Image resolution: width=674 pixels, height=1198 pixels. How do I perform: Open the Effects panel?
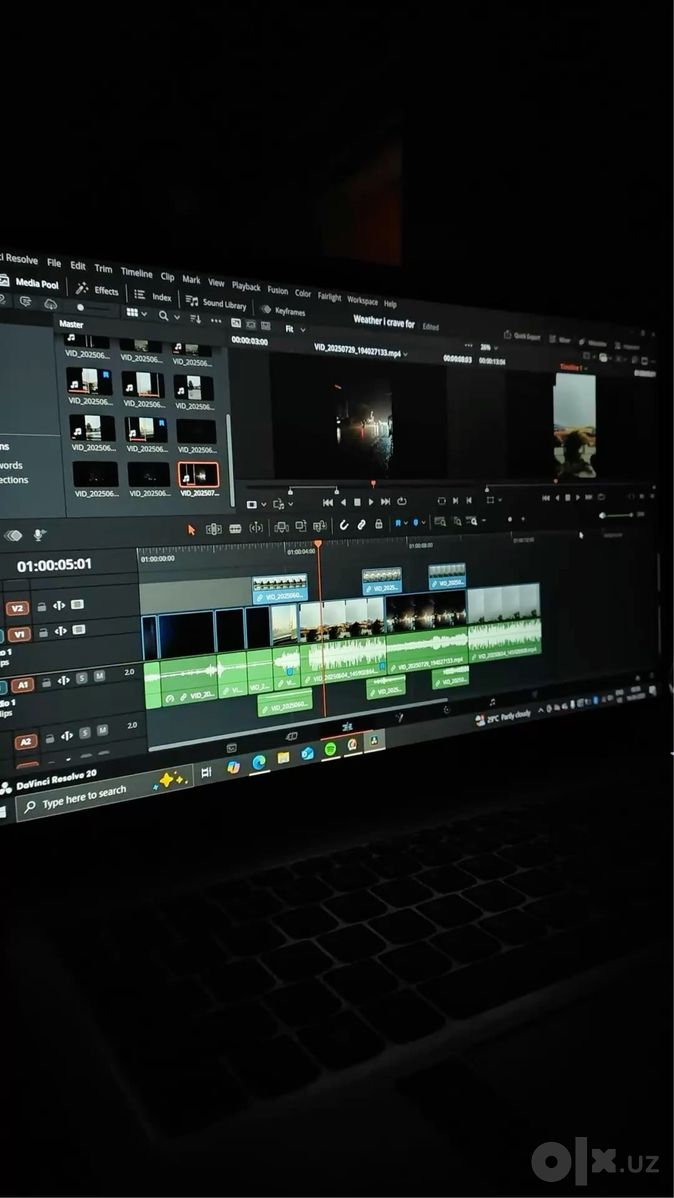[98, 290]
